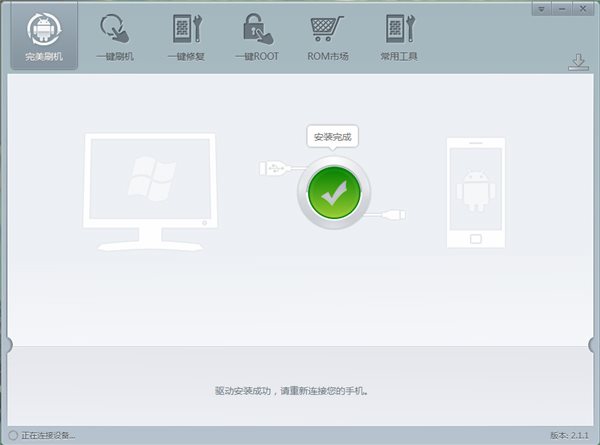Open the 完美刷机 tab
600x445 pixels.
pyautogui.click(x=44, y=36)
